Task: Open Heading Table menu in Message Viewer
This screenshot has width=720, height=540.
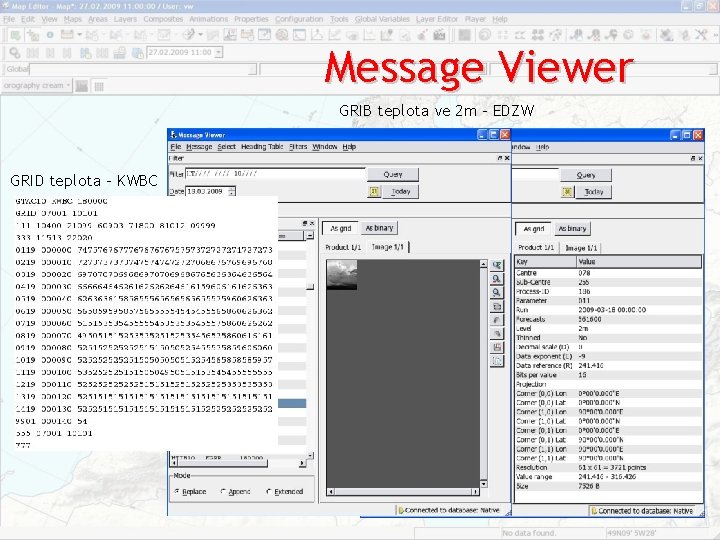Action: tap(262, 147)
